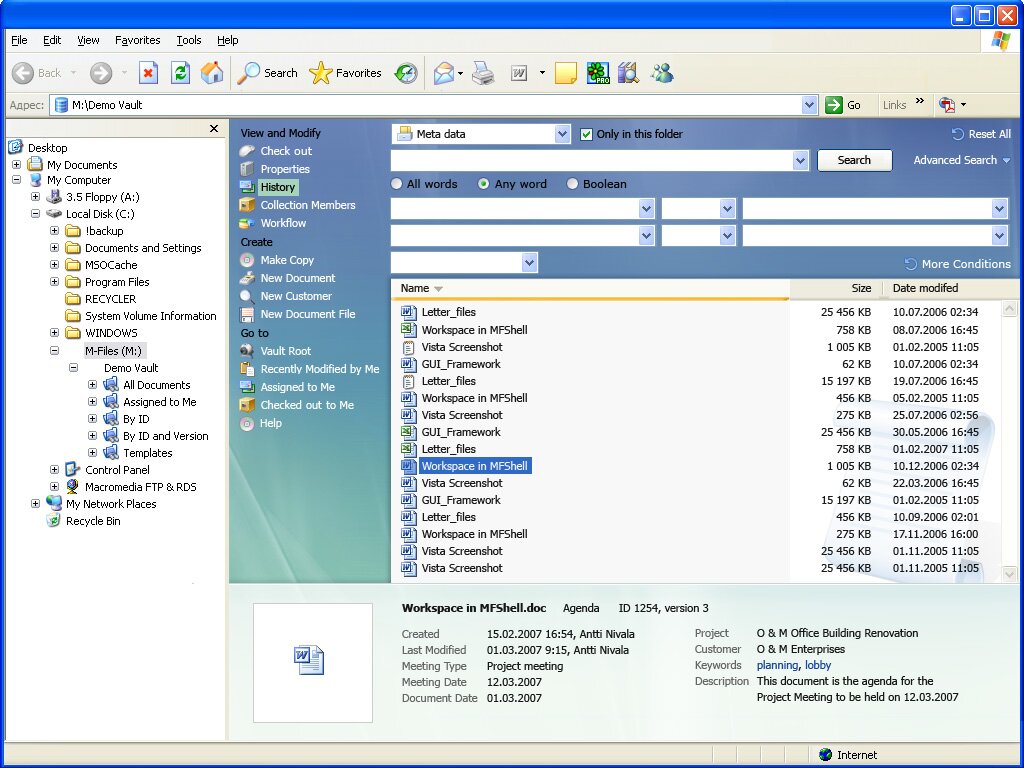Open the Messenger people icon
This screenshot has width=1024, height=768.
point(662,73)
